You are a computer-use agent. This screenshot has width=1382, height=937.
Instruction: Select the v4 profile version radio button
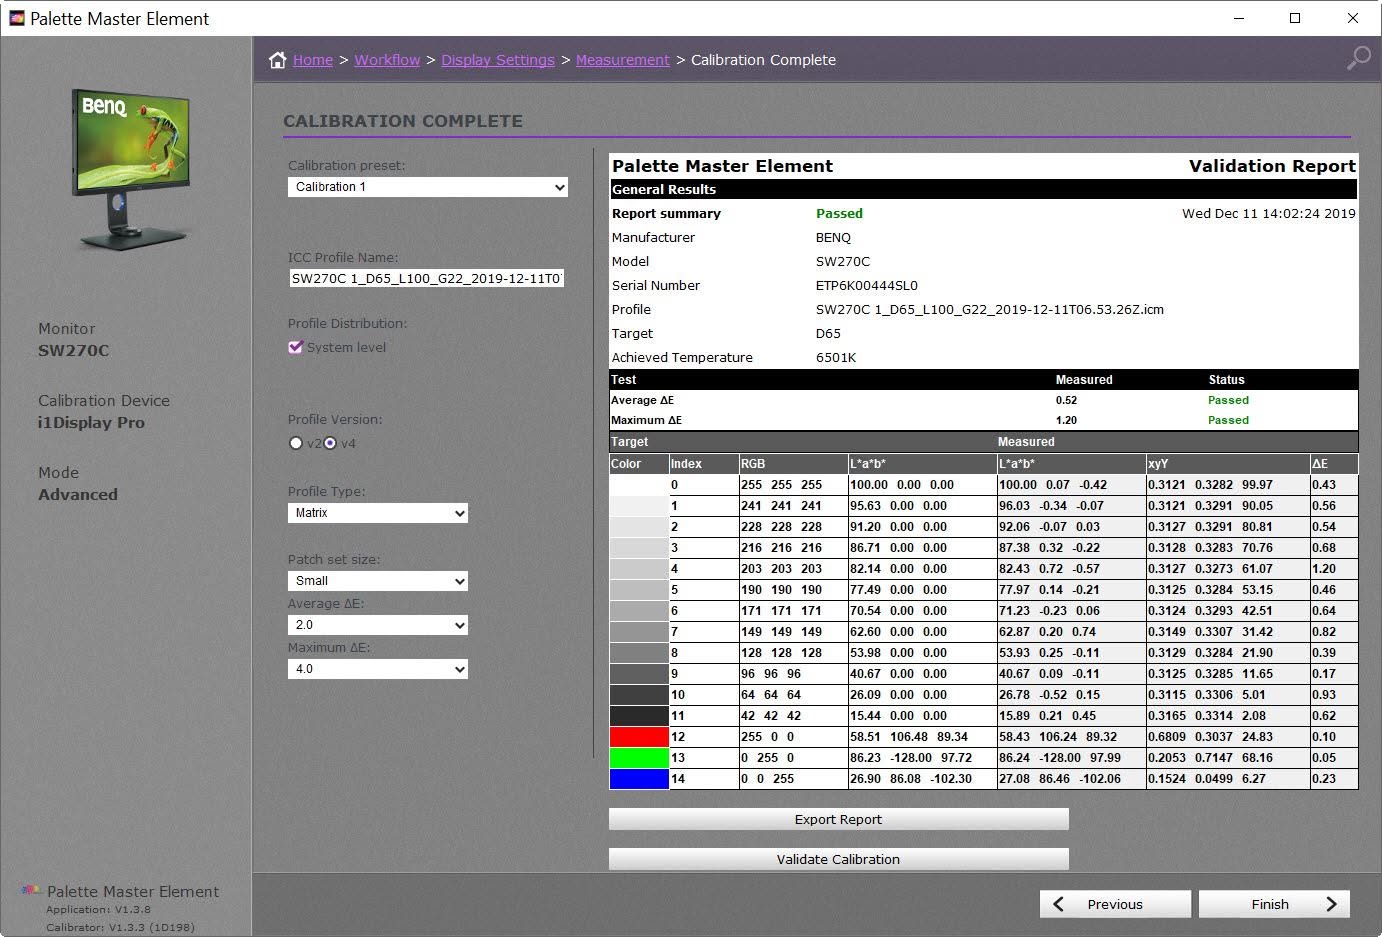pos(330,443)
